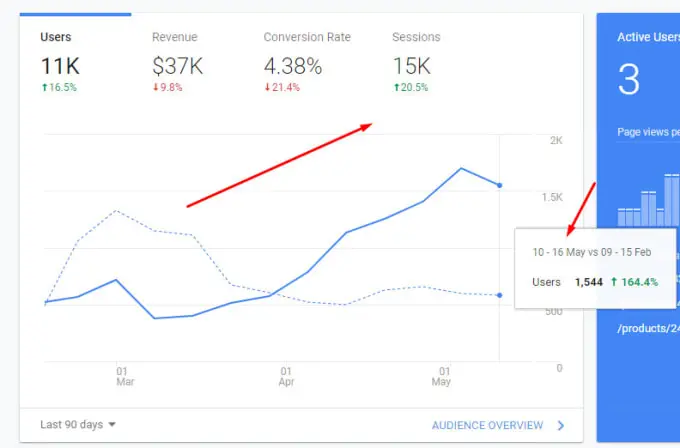Screen dimensions: 680x448
Task: Open the AUDIENCE OVERVIEW report link
Action: pyautogui.click(x=487, y=425)
